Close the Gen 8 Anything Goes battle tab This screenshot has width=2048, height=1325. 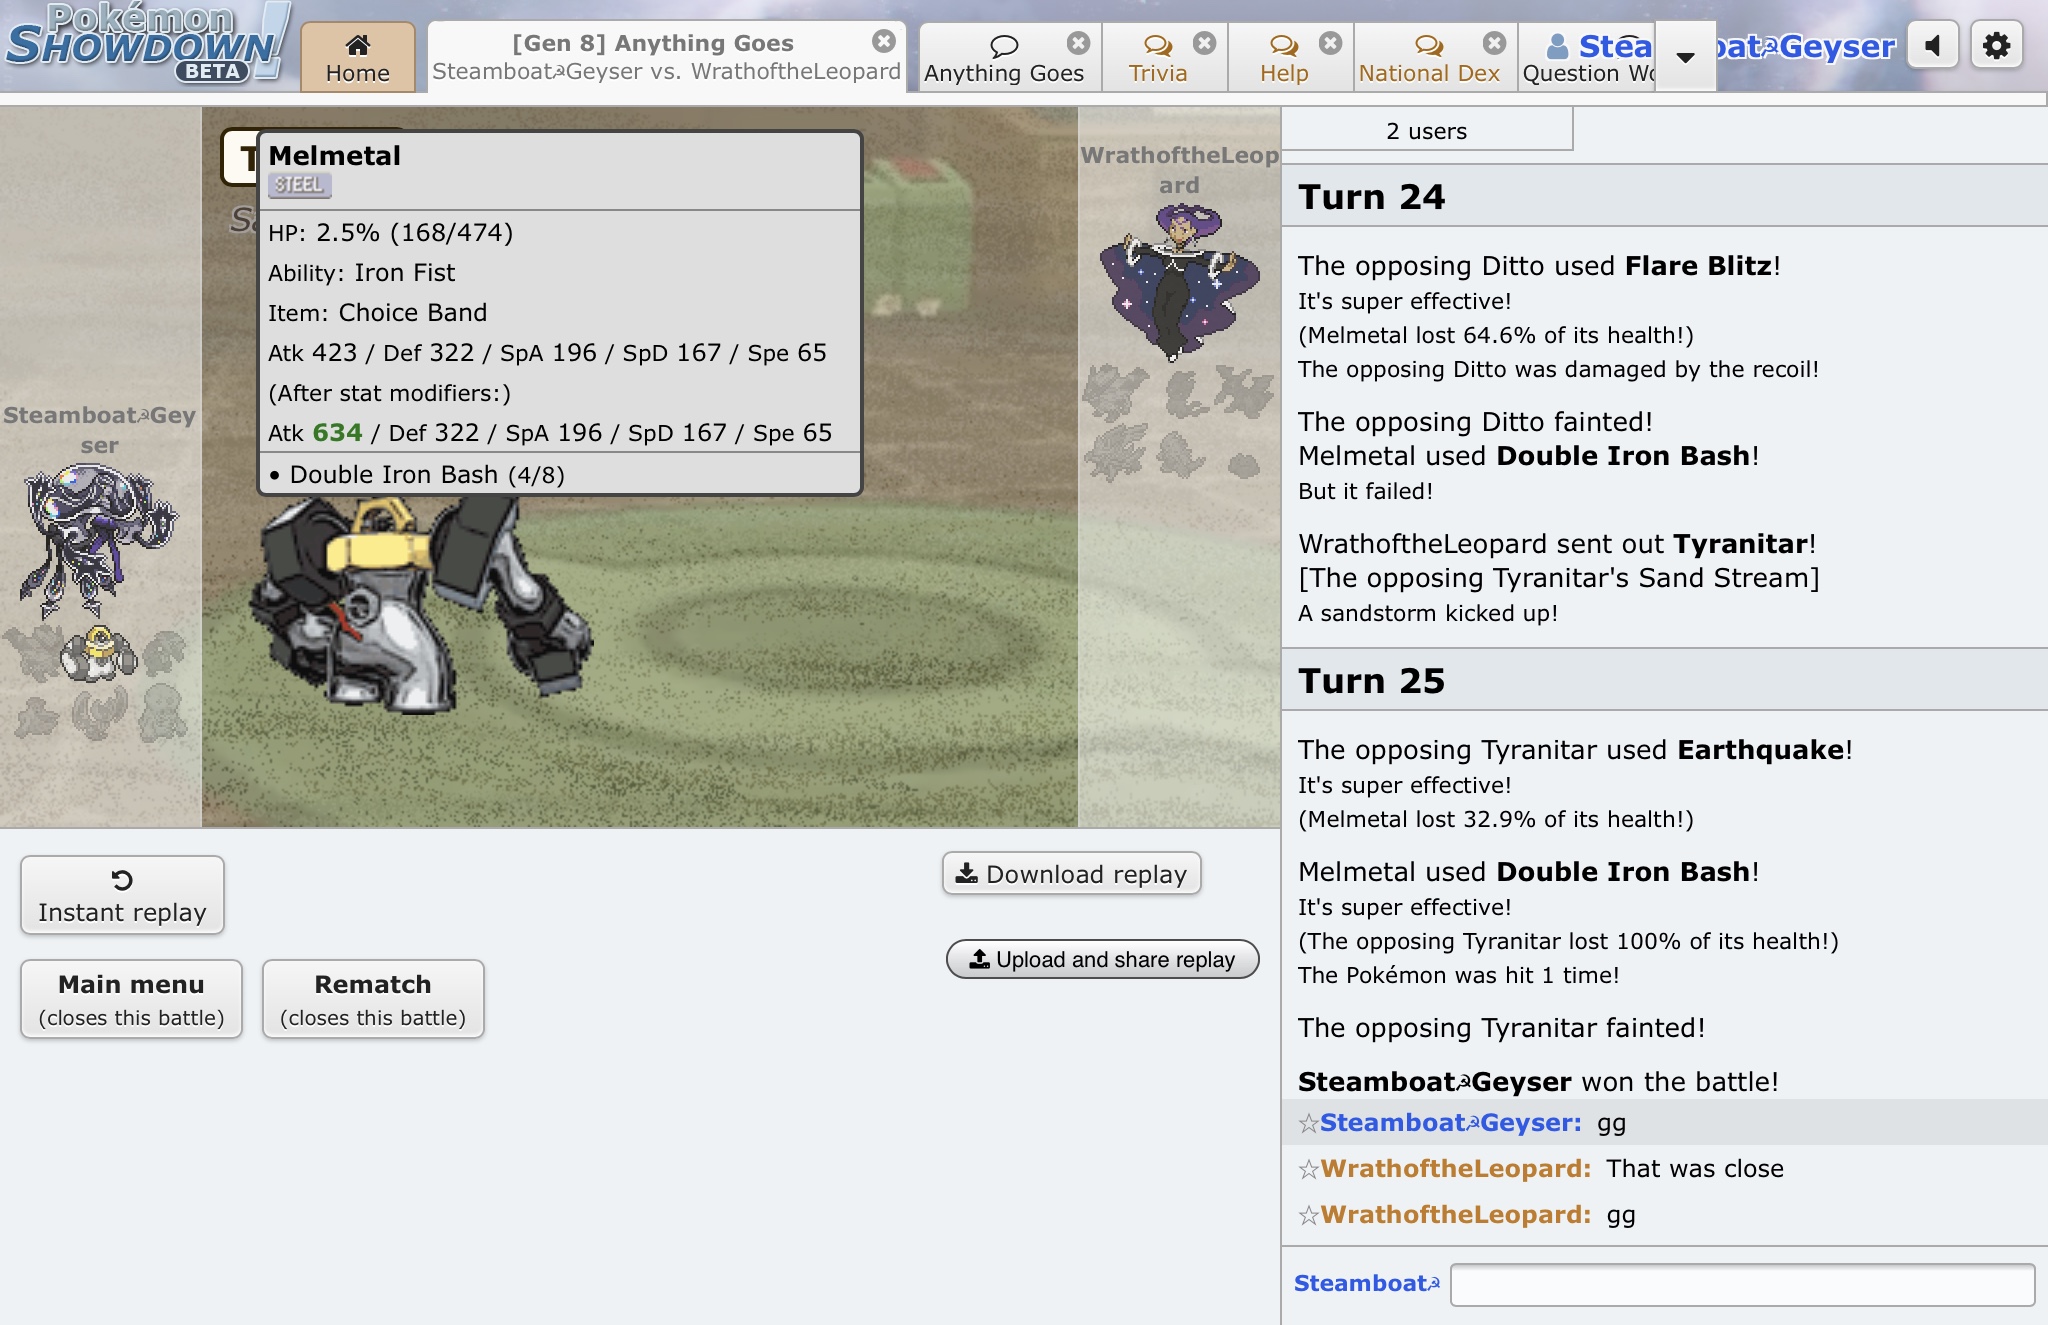pyautogui.click(x=883, y=41)
